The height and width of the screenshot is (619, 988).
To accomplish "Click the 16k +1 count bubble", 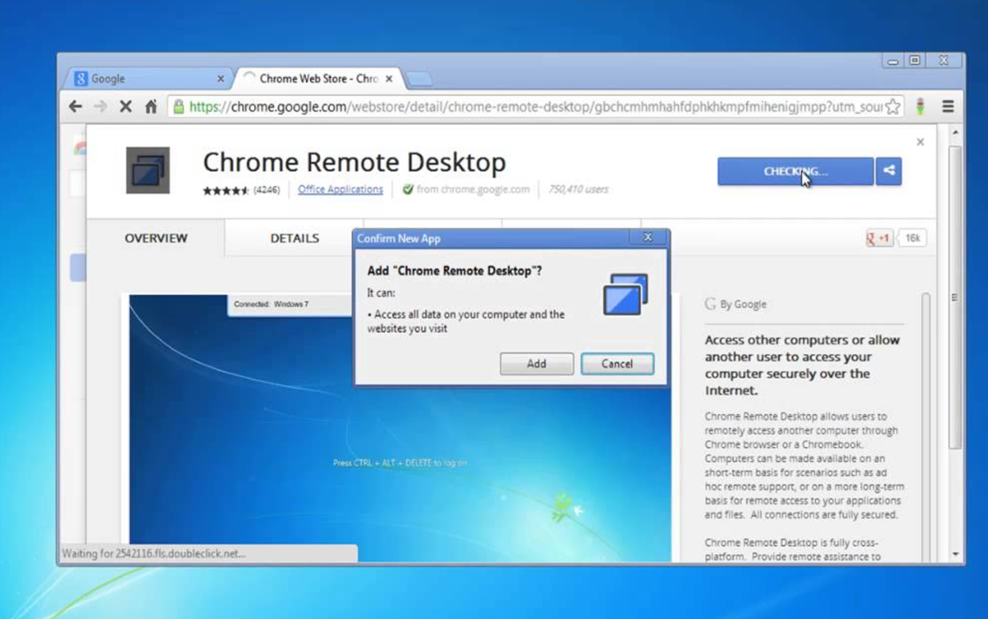I will [912, 238].
